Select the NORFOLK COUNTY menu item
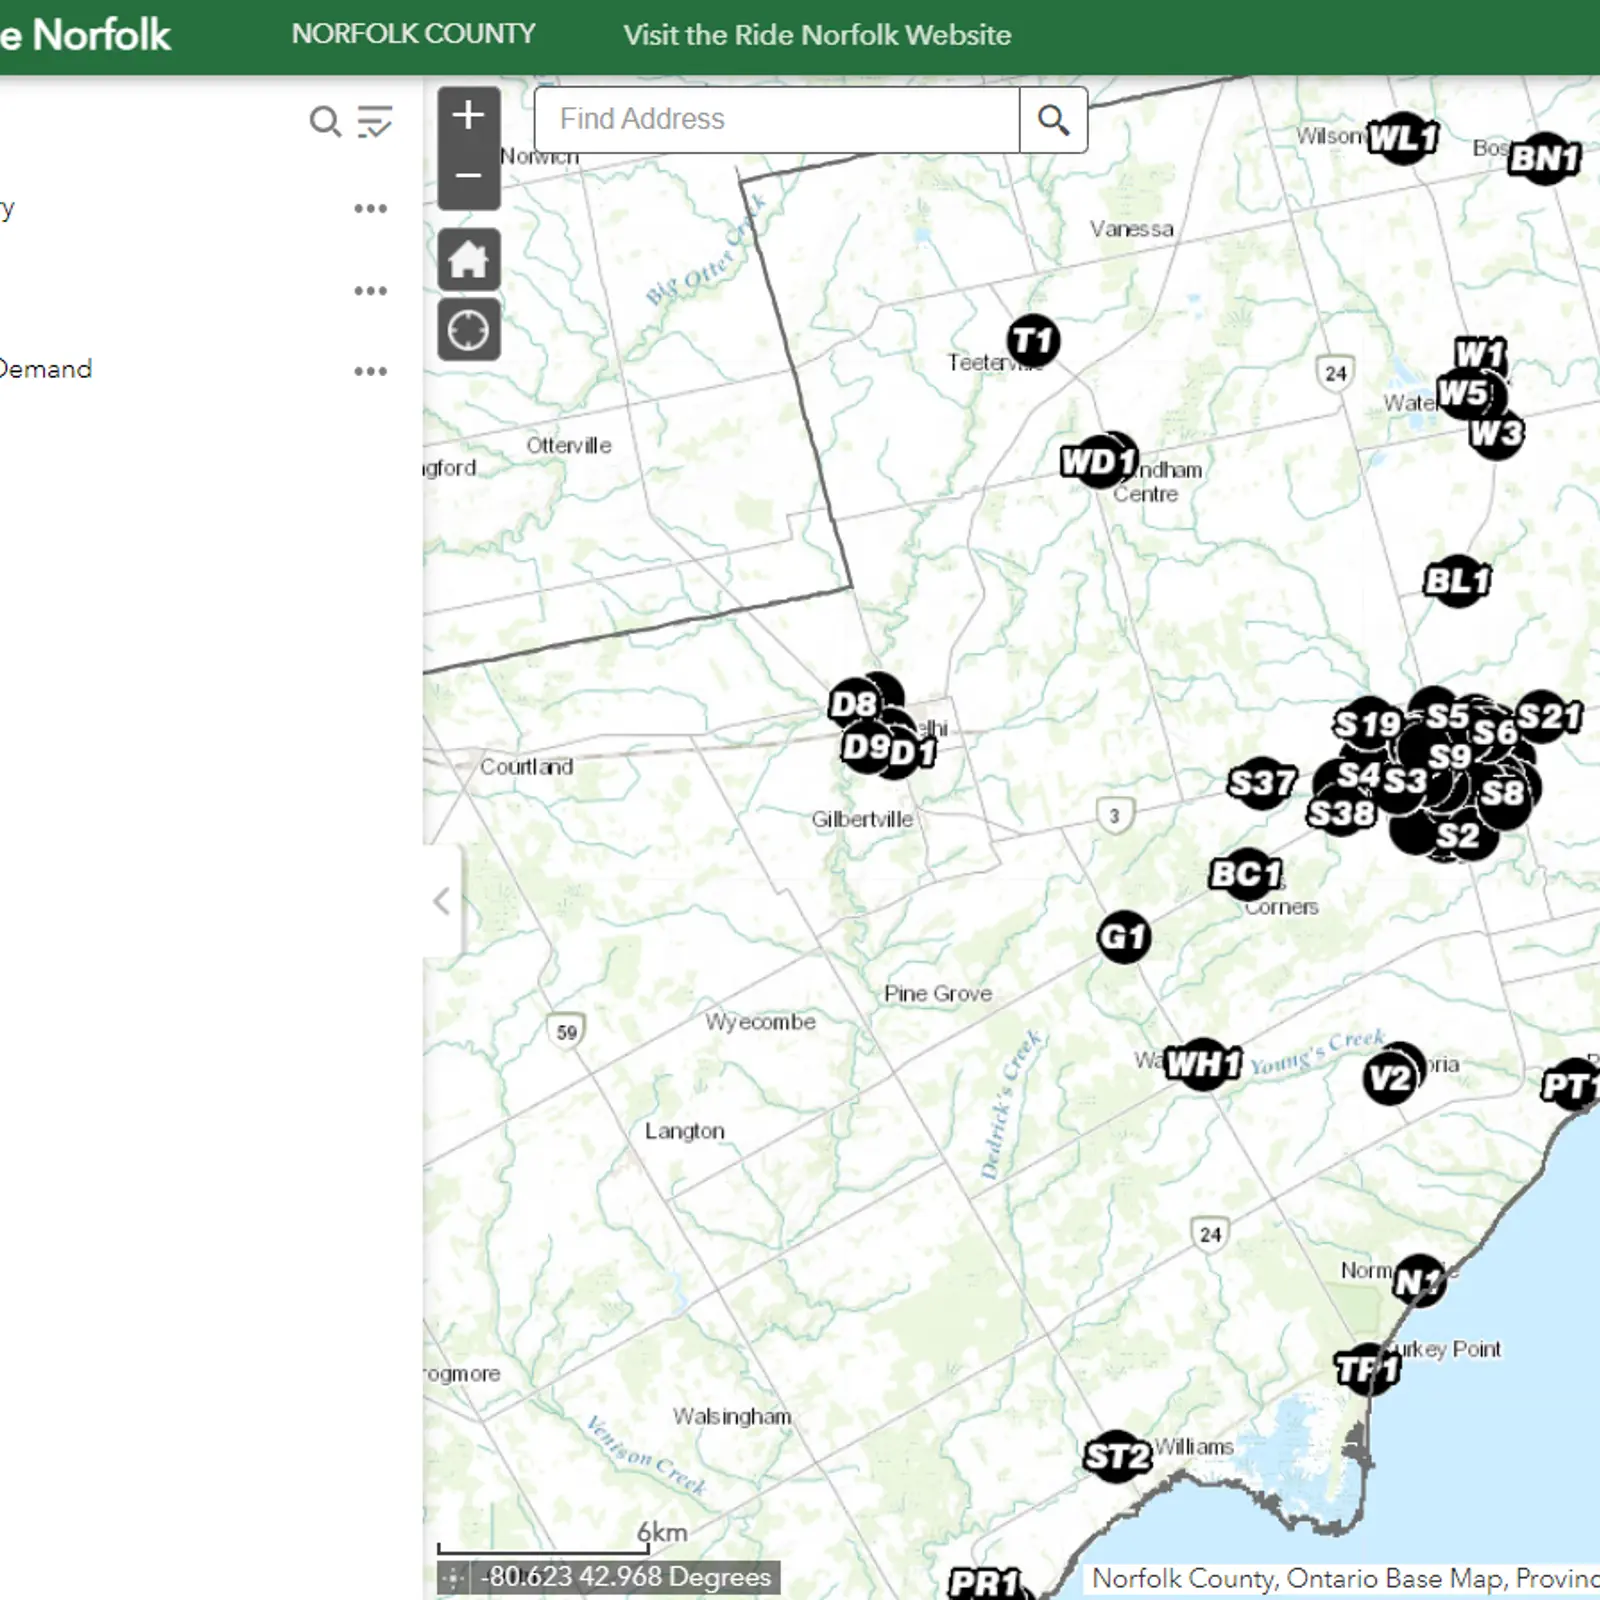The width and height of the screenshot is (1600, 1600). (x=413, y=33)
